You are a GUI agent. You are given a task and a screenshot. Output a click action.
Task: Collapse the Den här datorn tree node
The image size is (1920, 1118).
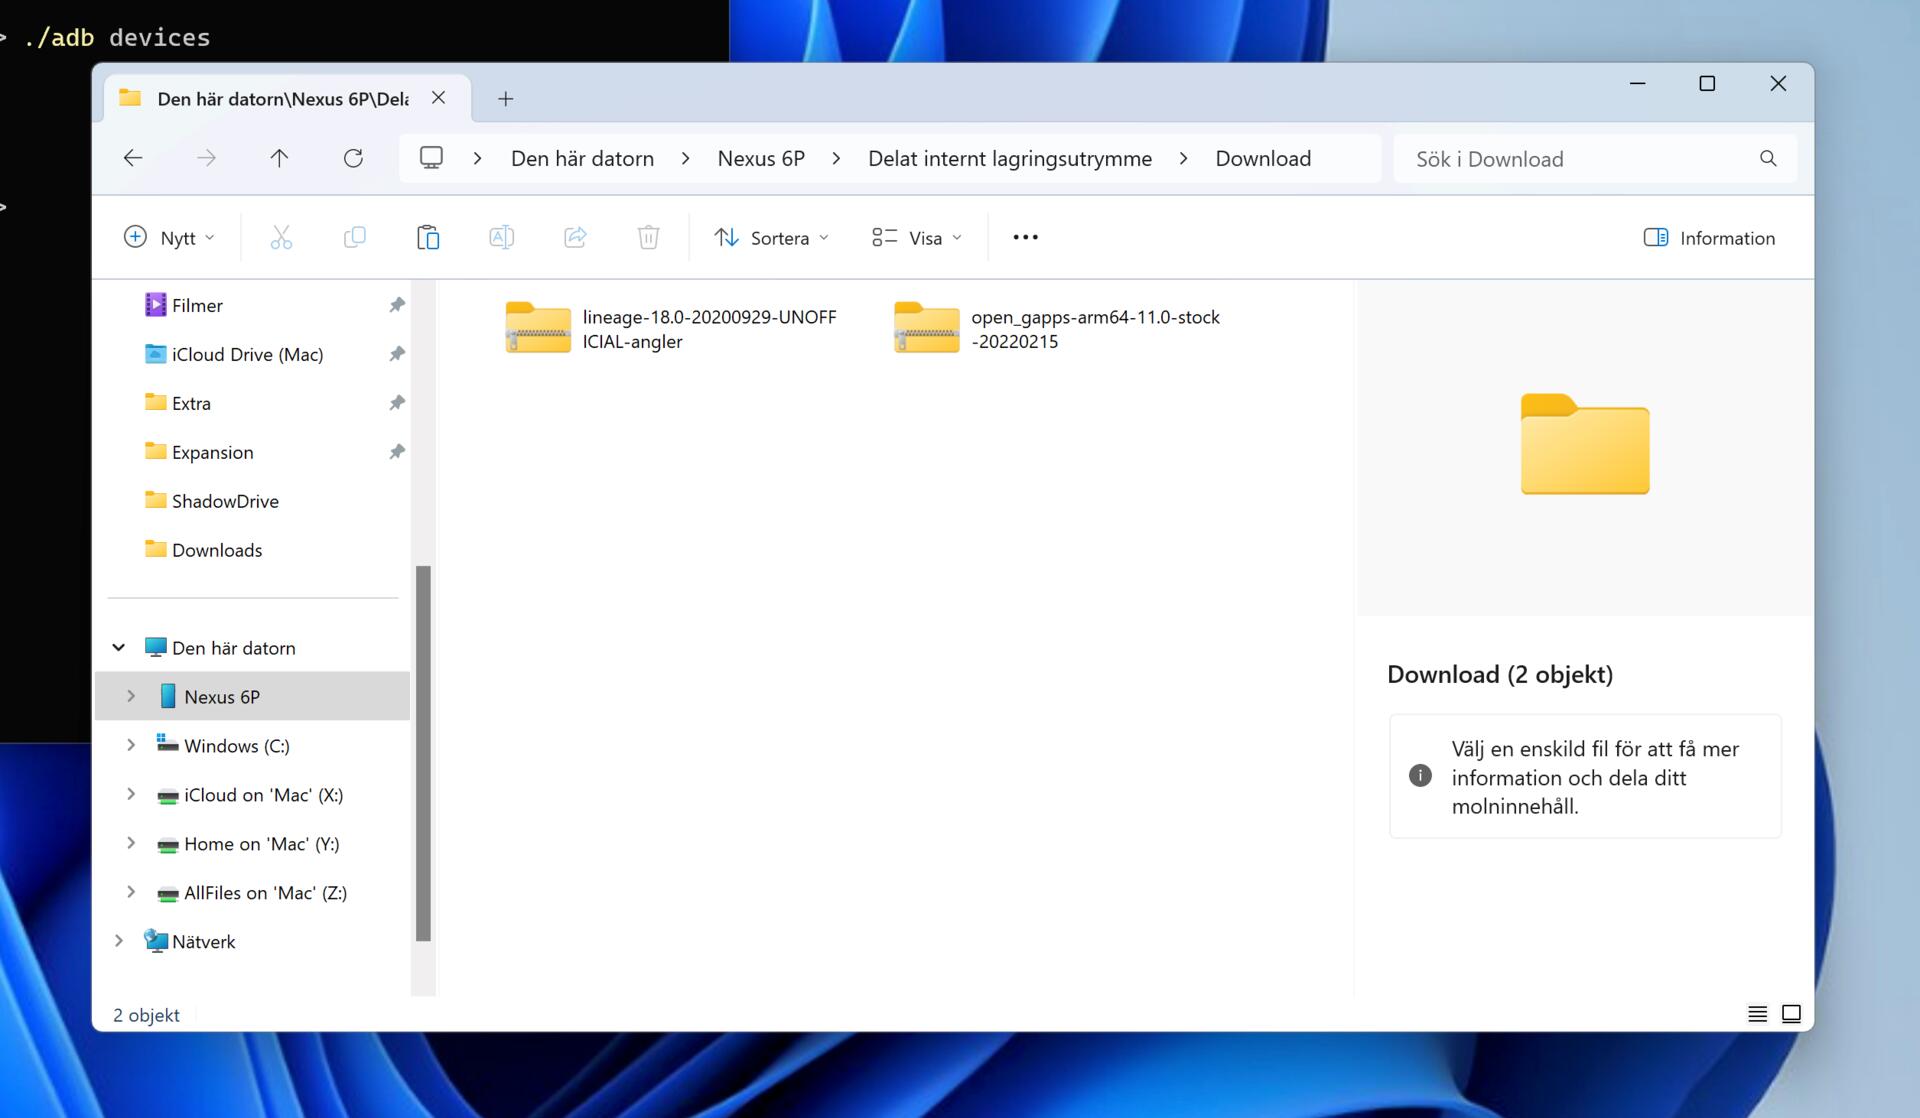tap(118, 647)
